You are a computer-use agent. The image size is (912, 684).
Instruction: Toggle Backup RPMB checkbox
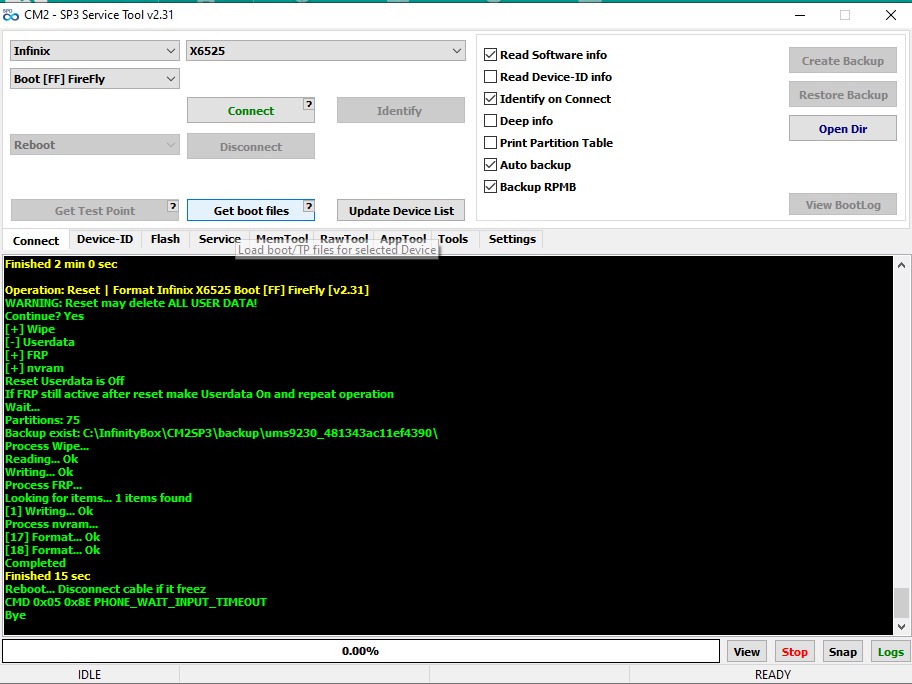click(x=490, y=187)
